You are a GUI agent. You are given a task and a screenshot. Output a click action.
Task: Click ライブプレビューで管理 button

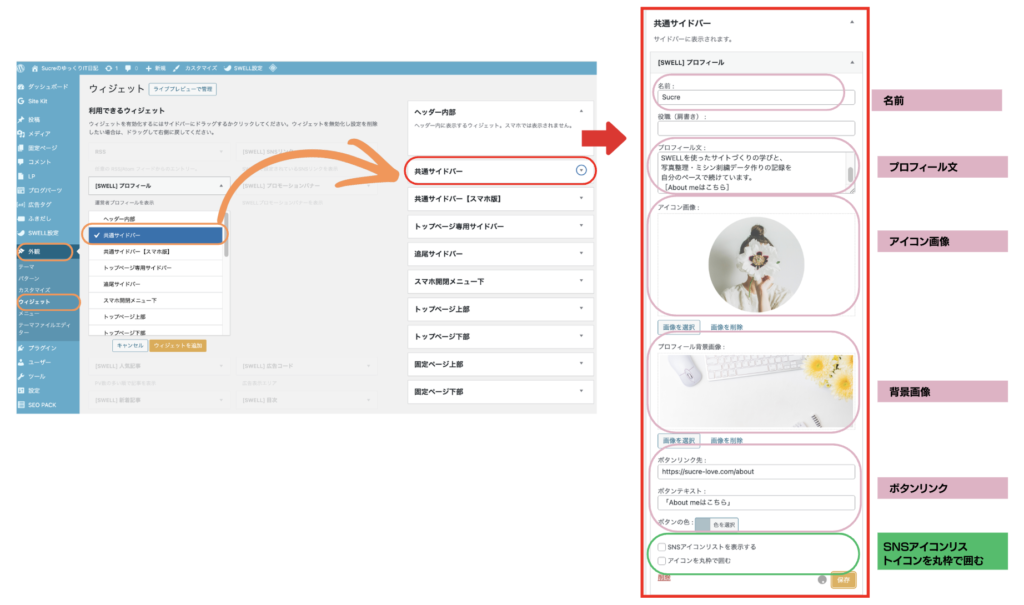[x=183, y=89]
